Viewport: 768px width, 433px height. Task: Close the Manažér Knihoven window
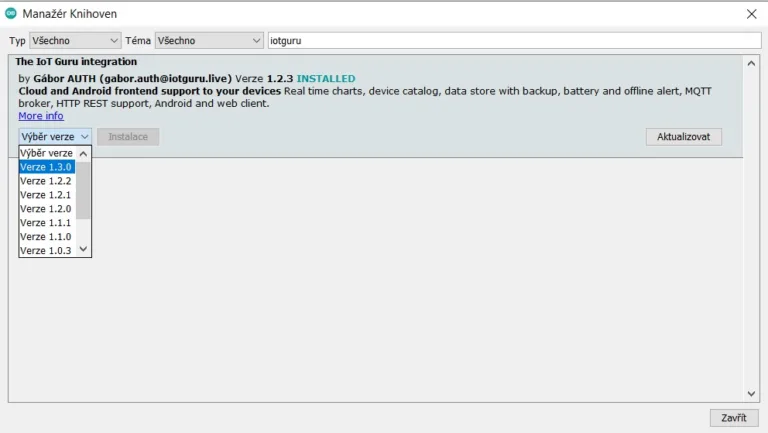[751, 14]
